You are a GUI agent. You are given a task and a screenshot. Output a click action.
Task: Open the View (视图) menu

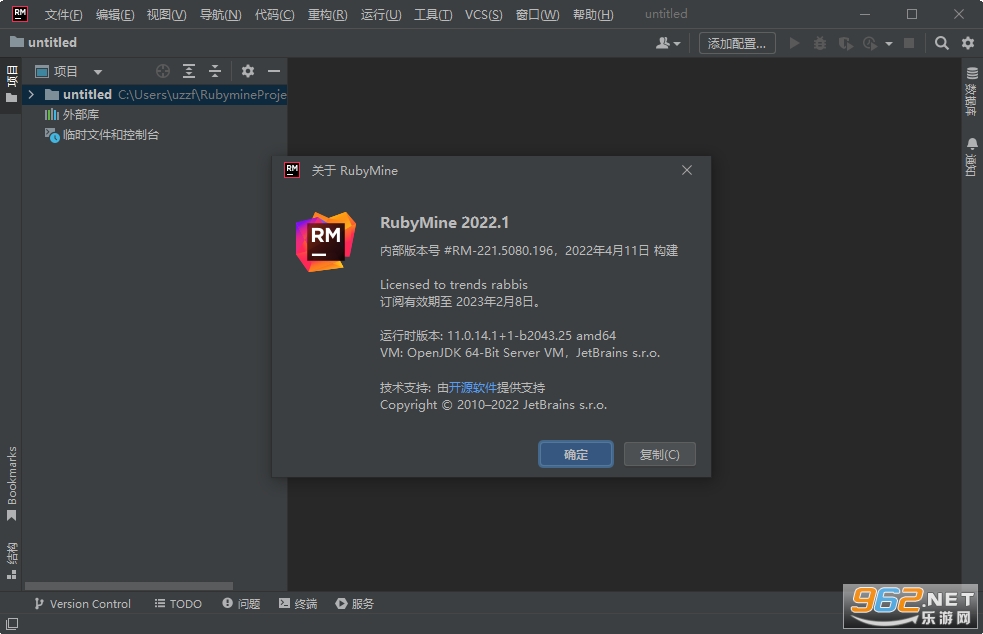166,14
